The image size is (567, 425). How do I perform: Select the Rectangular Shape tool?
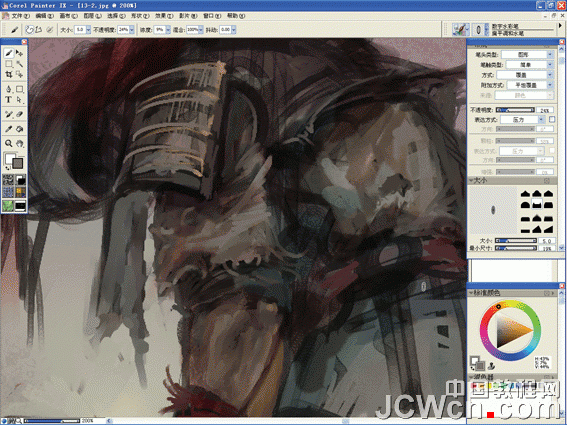[x=20, y=89]
